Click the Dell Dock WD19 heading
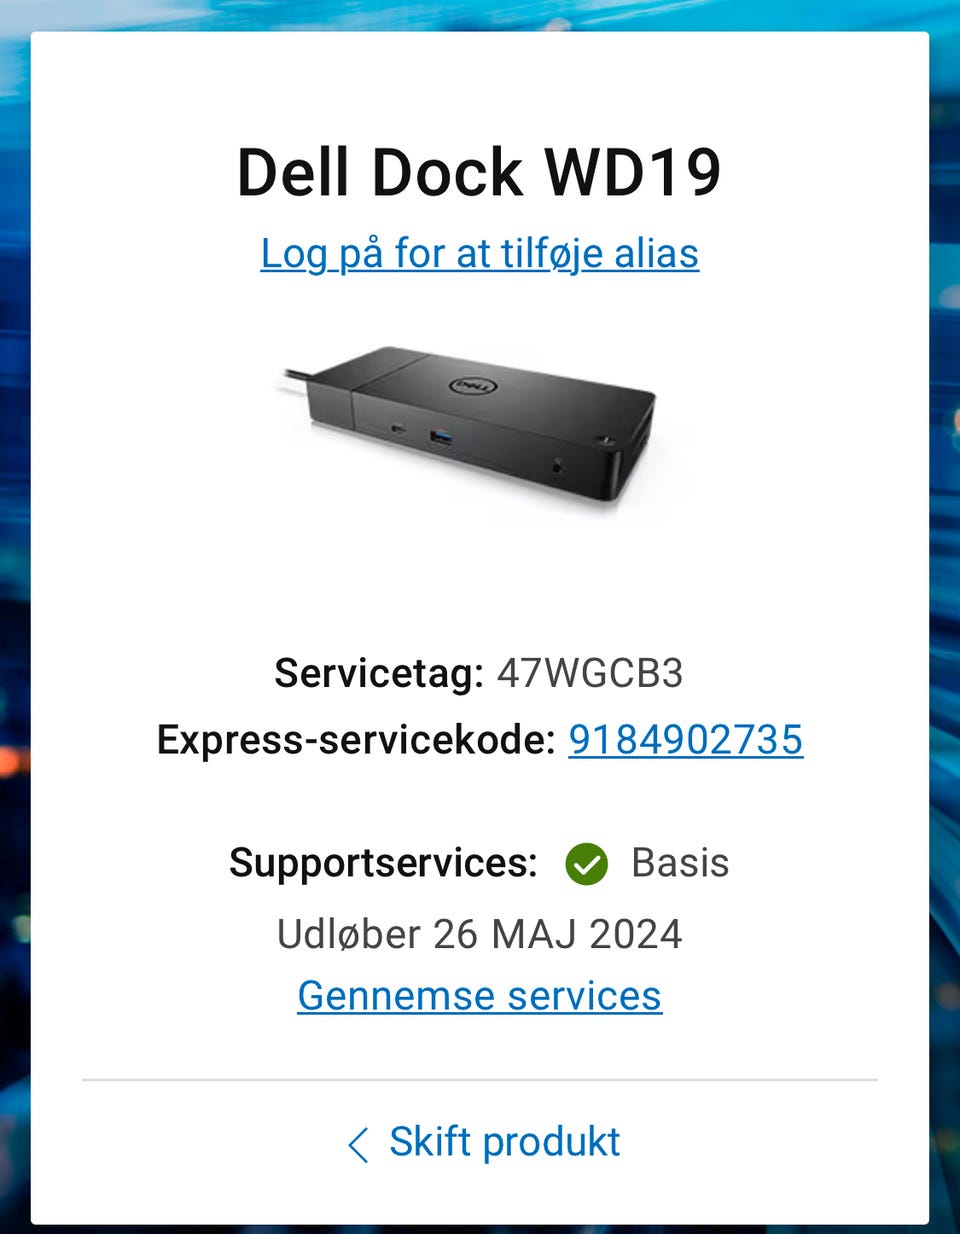This screenshot has width=960, height=1234. click(479, 172)
